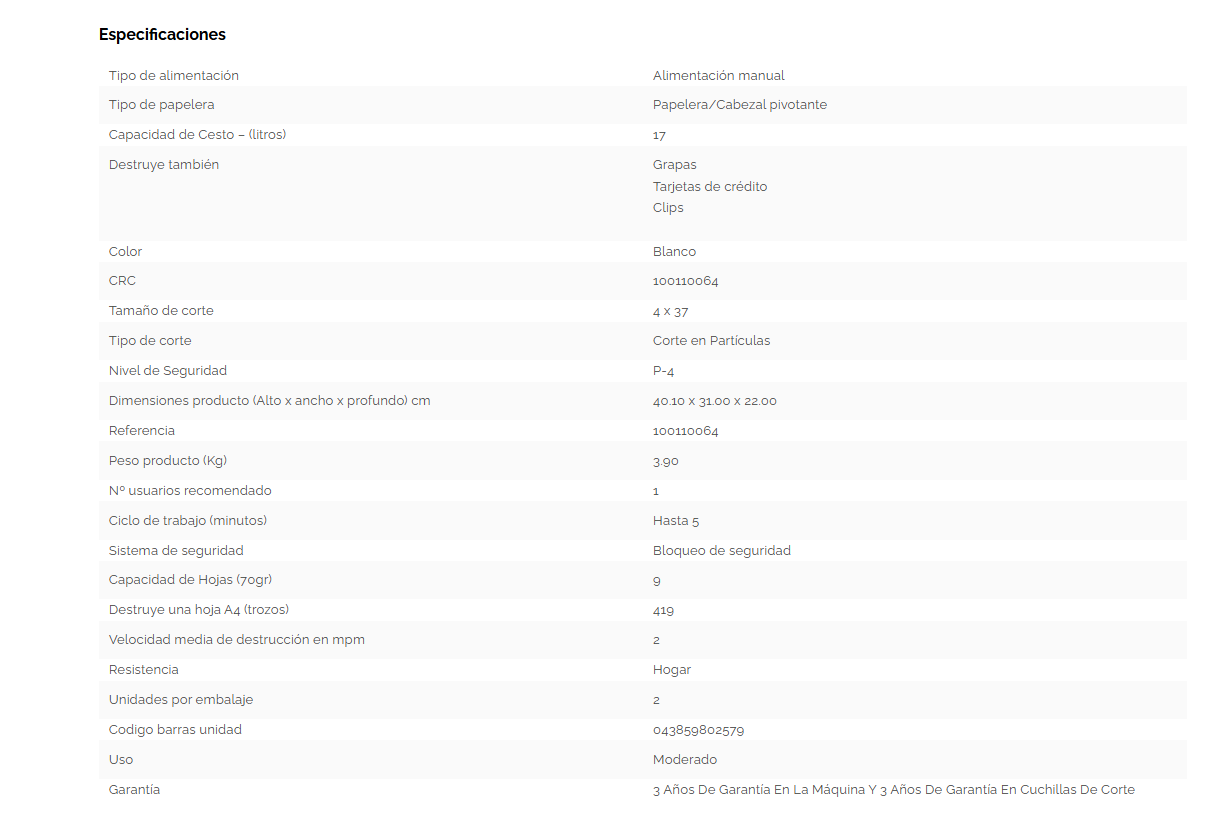
Task: Click Grapas in Destruye también list
Action: [674, 165]
